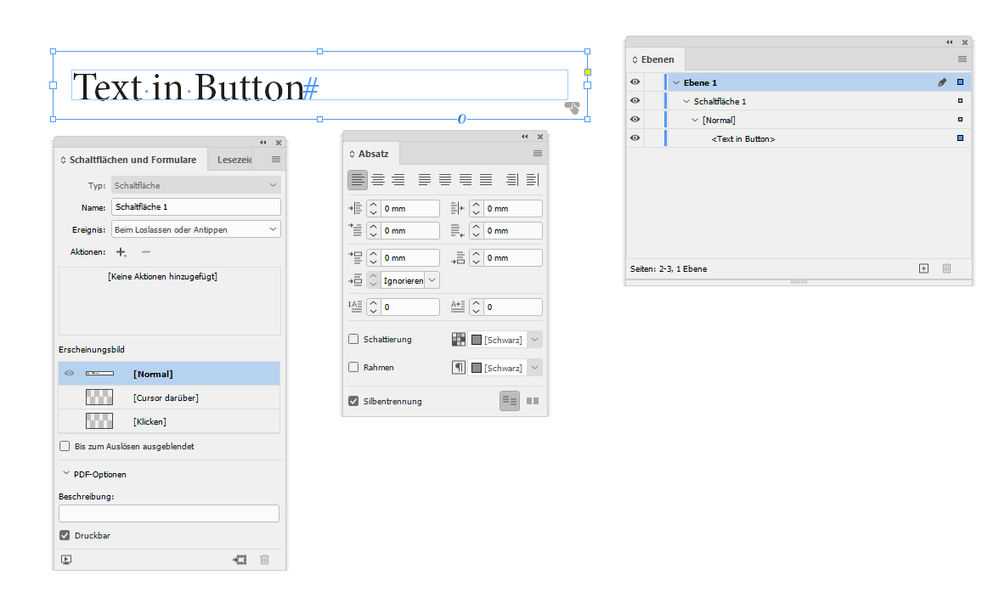999x592 pixels.
Task: Click left indent 0 mm field
Action: click(410, 208)
